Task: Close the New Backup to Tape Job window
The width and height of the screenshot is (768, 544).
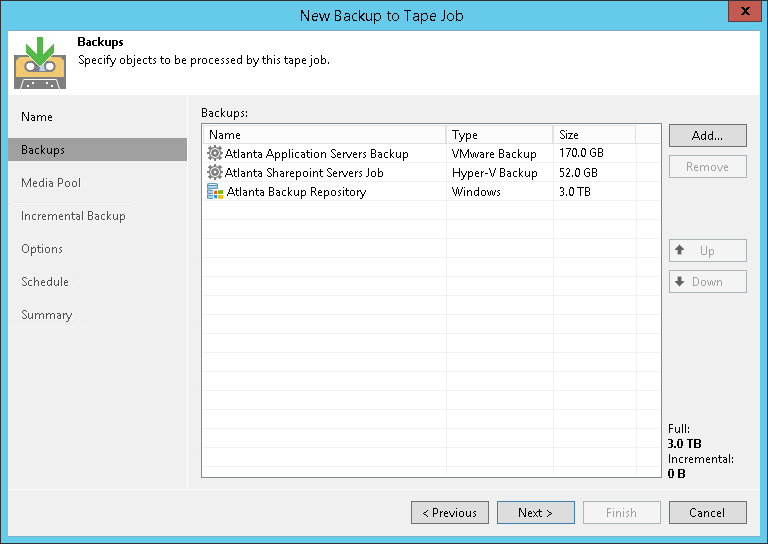Action: click(742, 11)
